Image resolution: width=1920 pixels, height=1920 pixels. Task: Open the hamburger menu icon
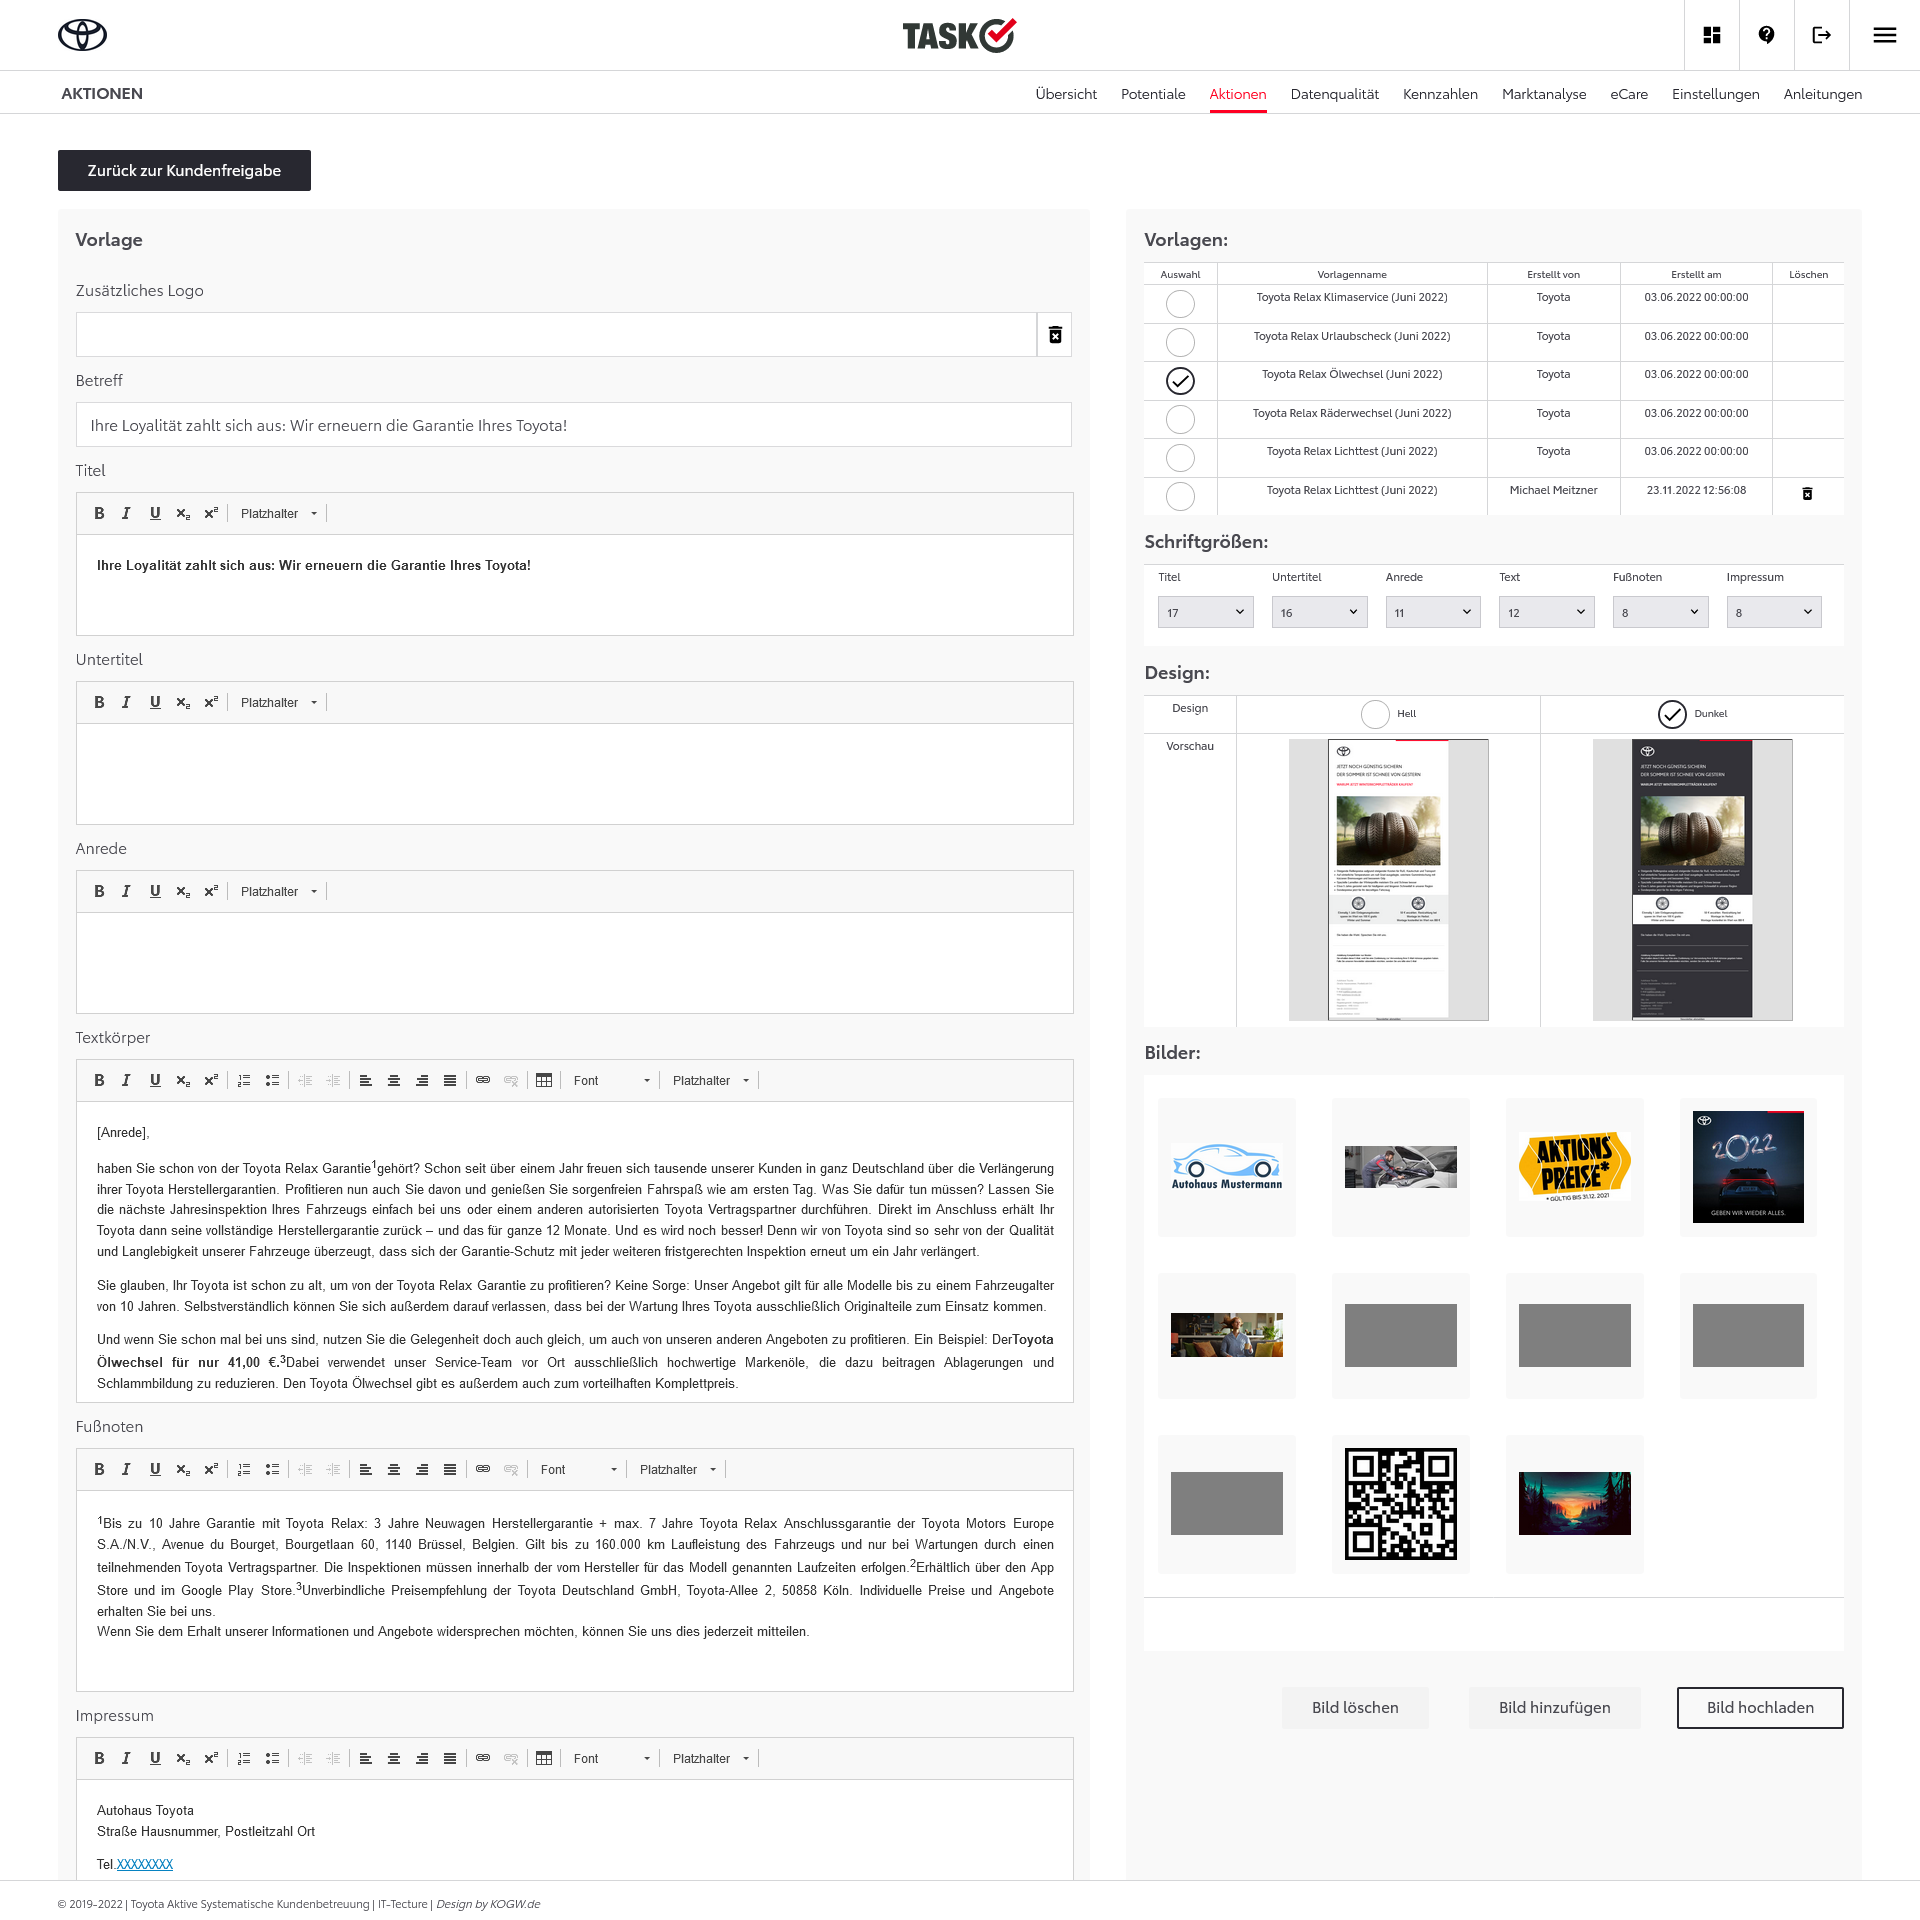pos(1884,35)
